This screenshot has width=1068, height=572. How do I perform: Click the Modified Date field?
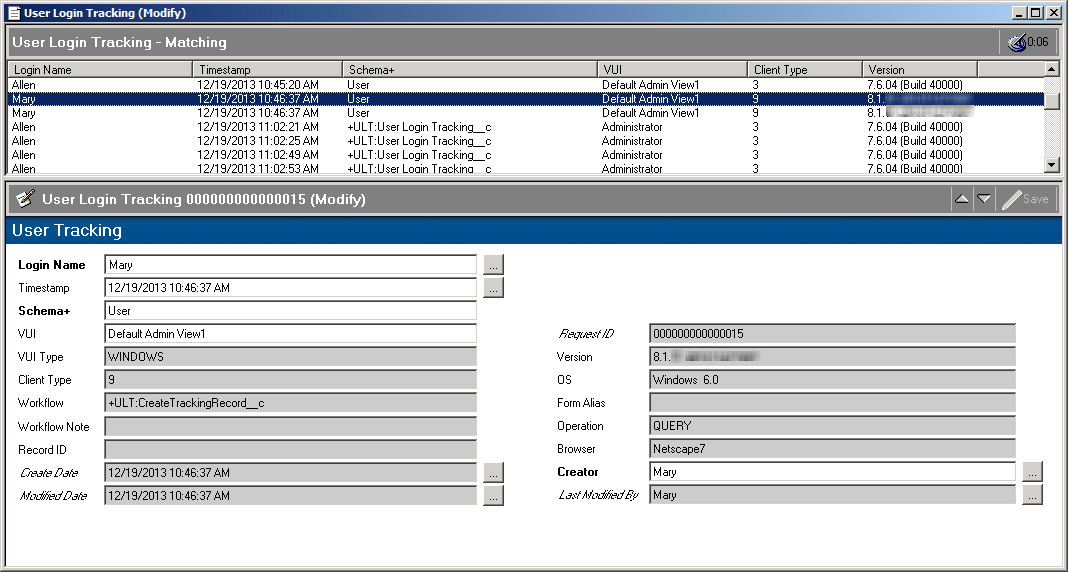[x=291, y=496]
